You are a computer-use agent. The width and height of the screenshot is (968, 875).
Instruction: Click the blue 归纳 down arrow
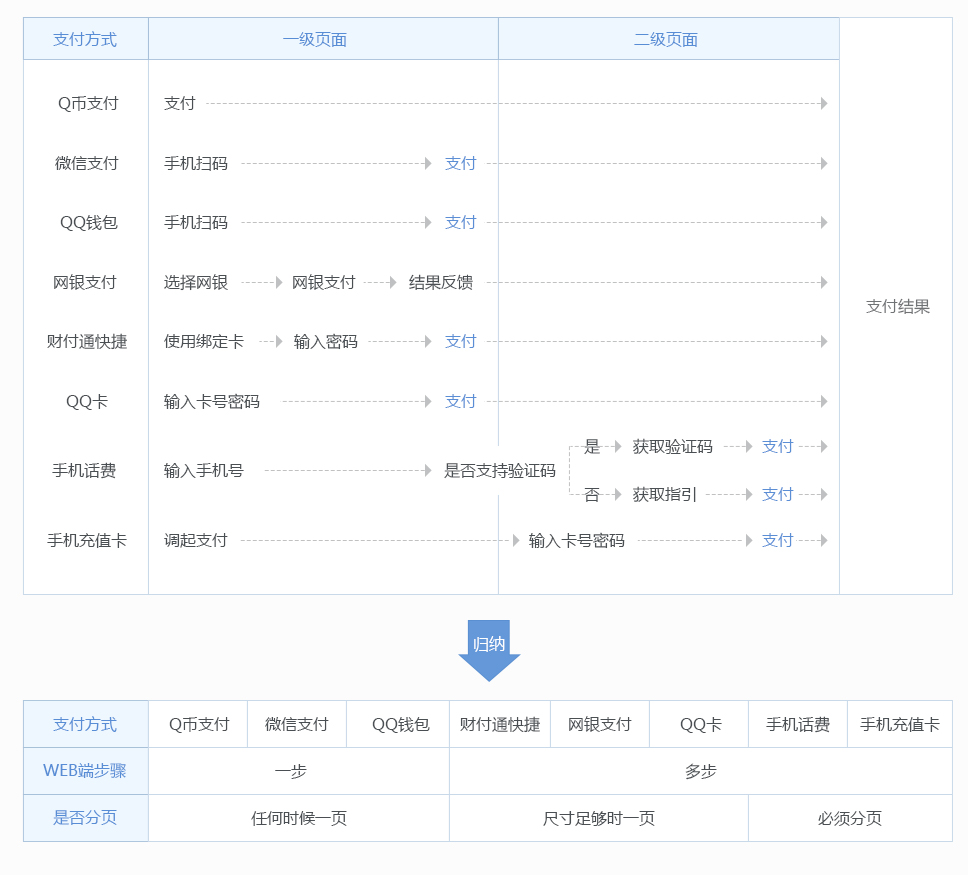coord(489,650)
